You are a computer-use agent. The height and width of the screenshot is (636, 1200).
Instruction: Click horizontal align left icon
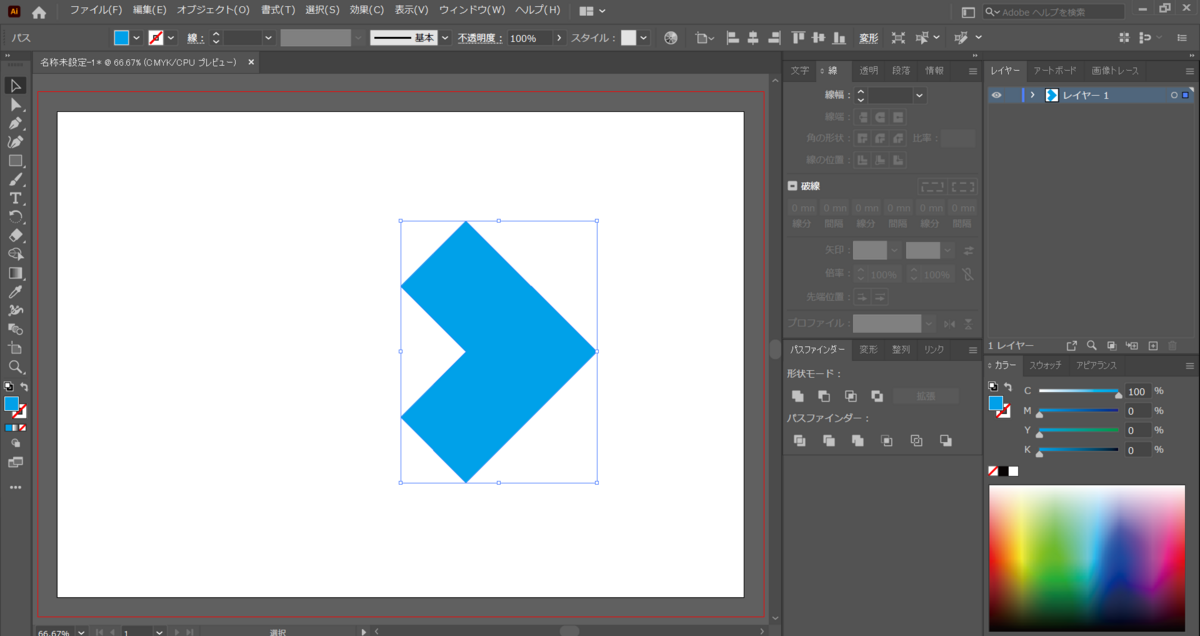click(733, 38)
